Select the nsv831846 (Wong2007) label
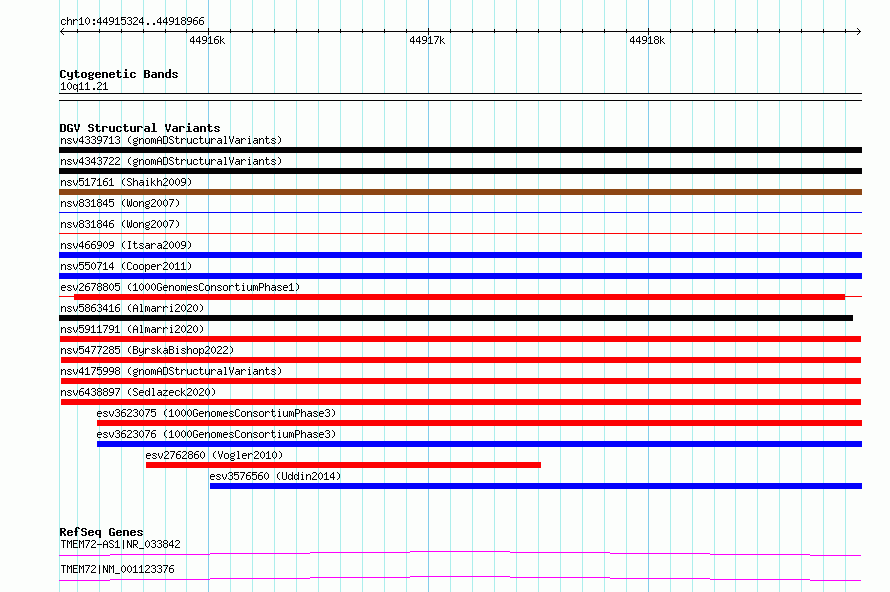The height and width of the screenshot is (592, 890). pos(120,224)
